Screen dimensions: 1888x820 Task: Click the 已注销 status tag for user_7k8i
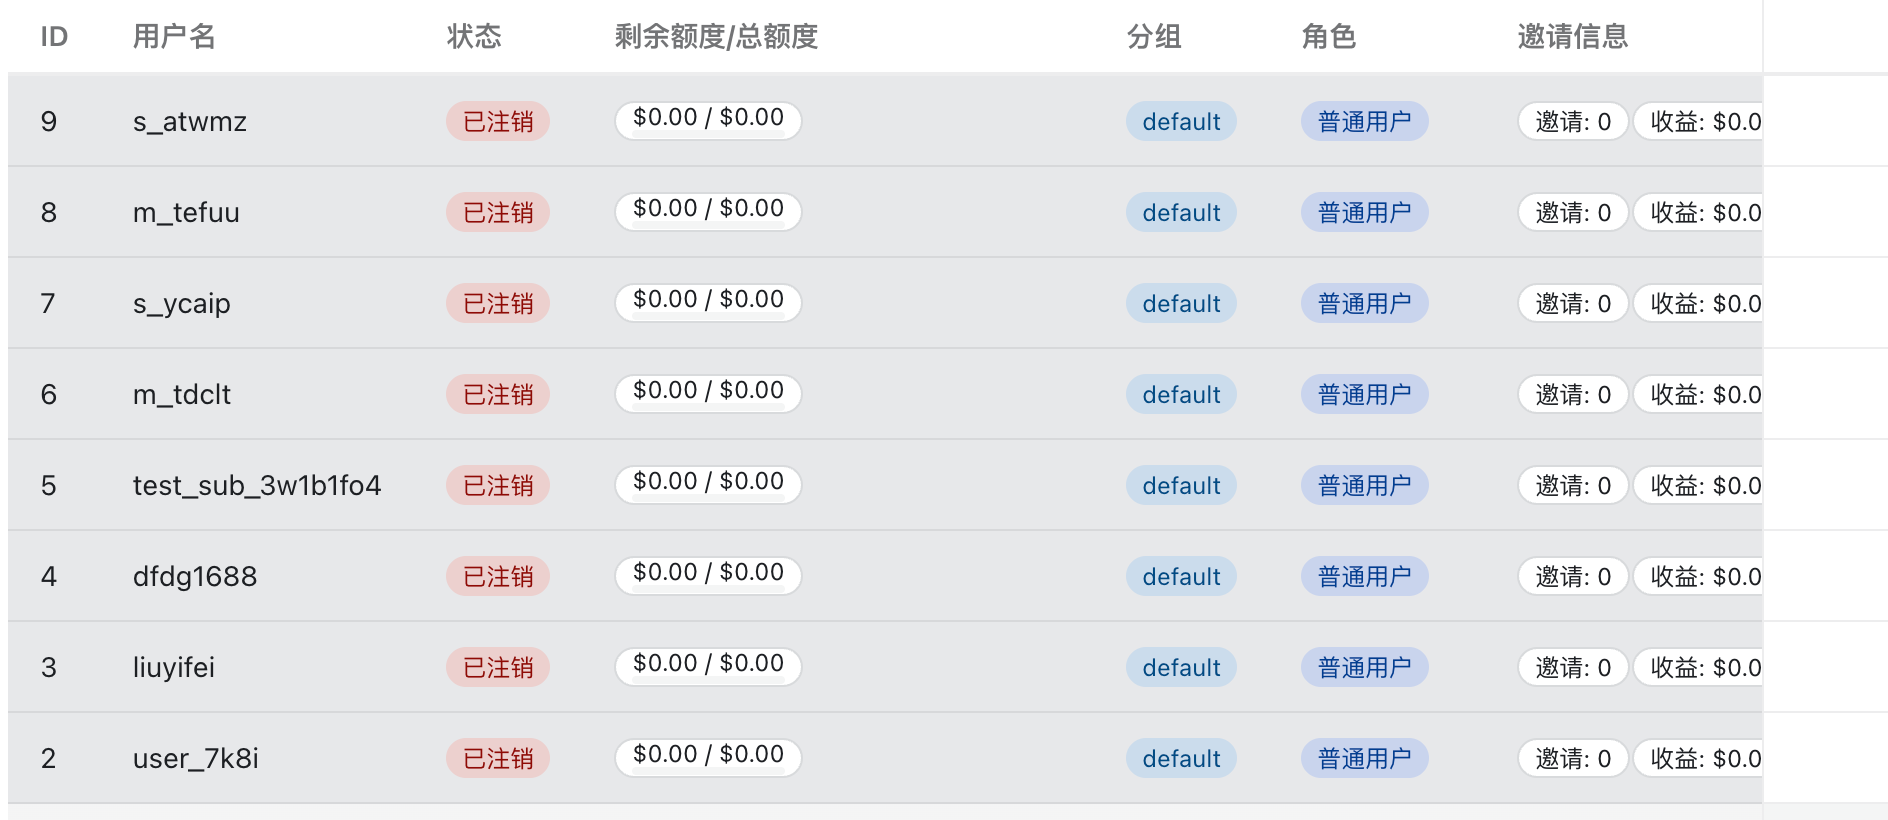(x=498, y=759)
